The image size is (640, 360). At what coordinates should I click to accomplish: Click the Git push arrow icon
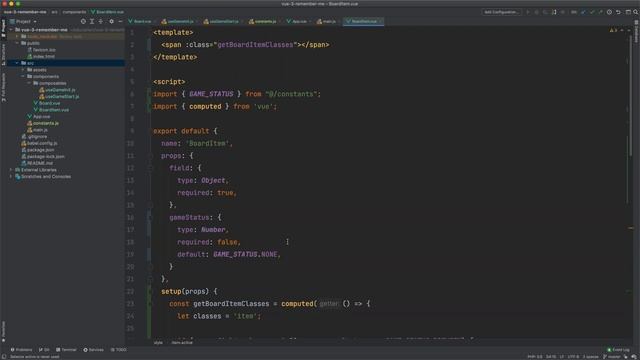click(600, 12)
